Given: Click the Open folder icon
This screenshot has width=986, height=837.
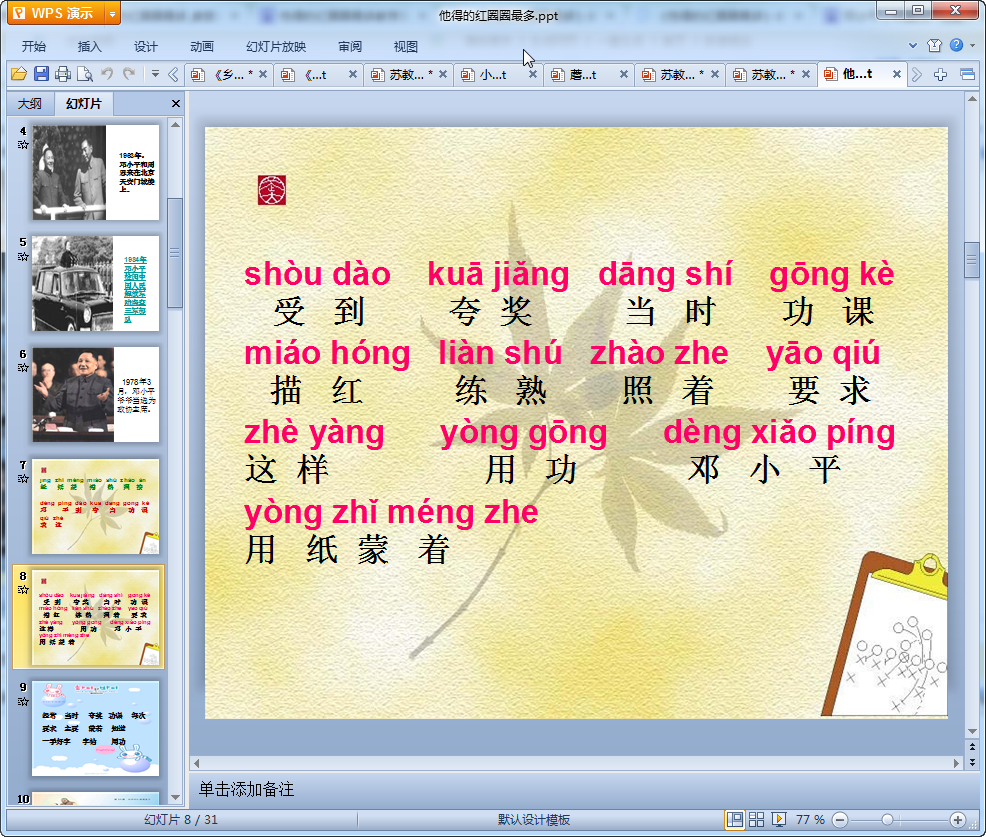Looking at the screenshot, I should 19,74.
